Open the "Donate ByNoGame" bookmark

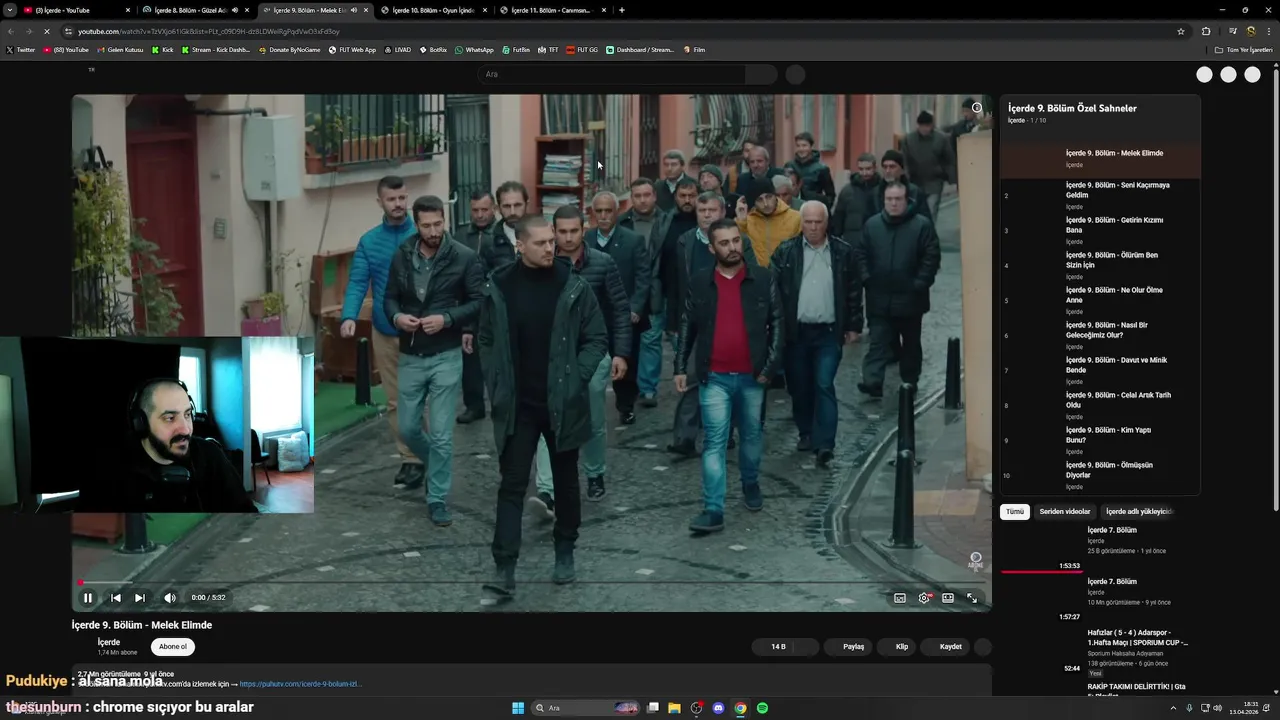(289, 49)
